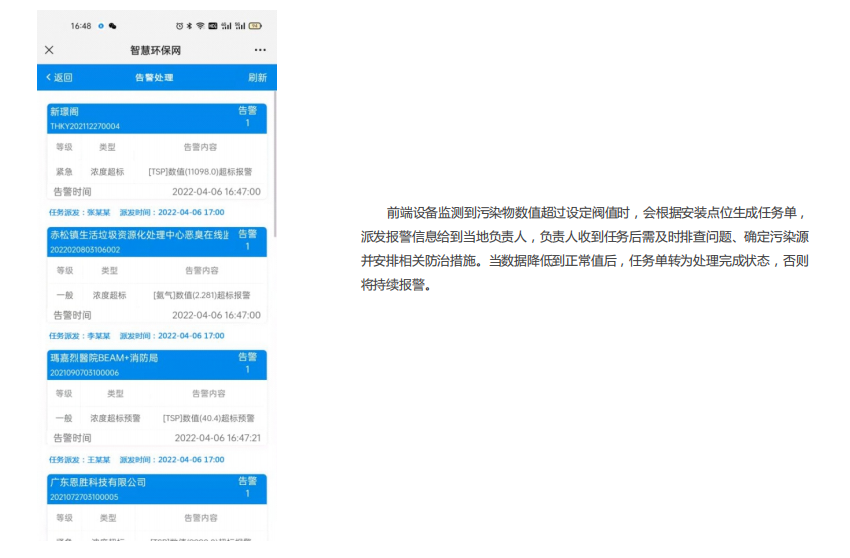Click the alert list scrollbar
This screenshot has width=850, height=558.
click(x=275, y=164)
